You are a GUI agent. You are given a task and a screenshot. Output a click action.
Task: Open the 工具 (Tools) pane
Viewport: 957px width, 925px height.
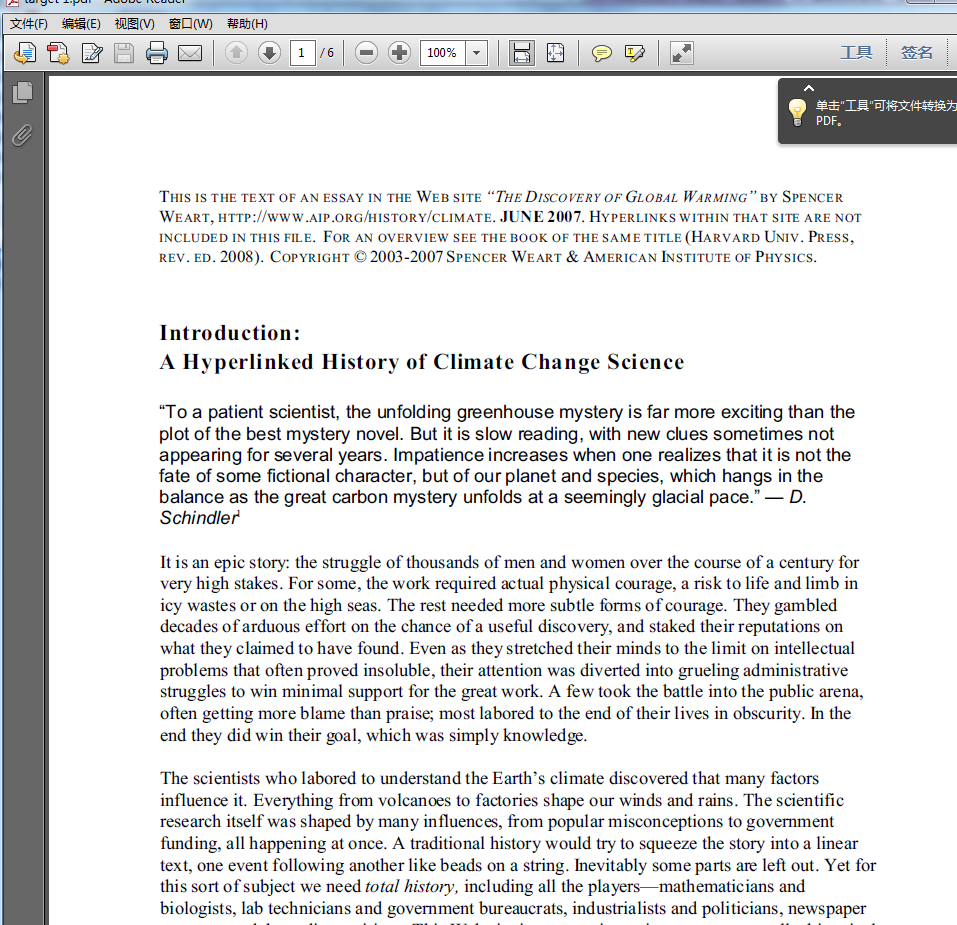[856, 52]
